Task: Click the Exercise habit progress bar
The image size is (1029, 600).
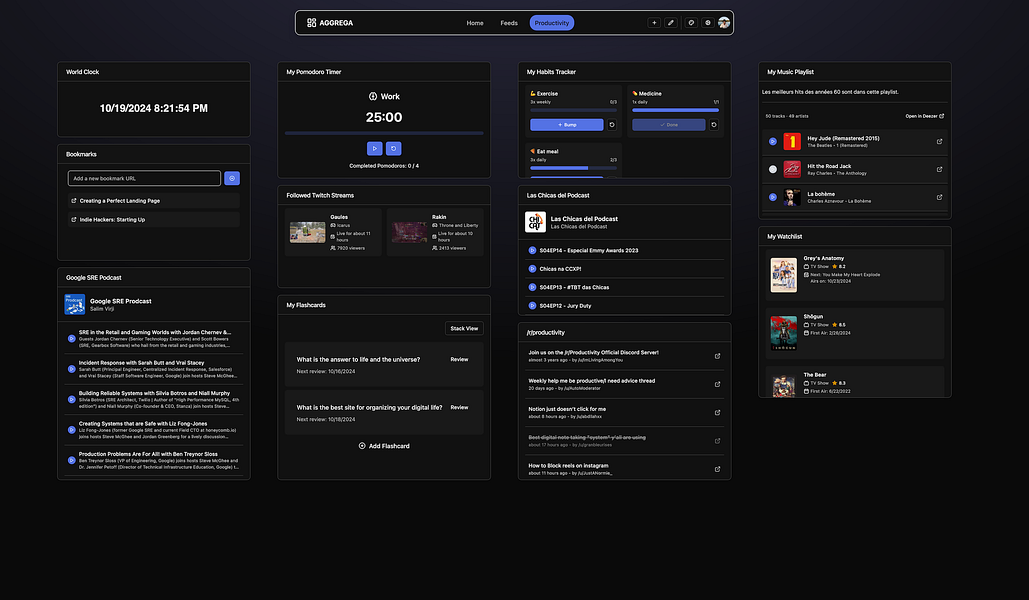Action: point(574,110)
